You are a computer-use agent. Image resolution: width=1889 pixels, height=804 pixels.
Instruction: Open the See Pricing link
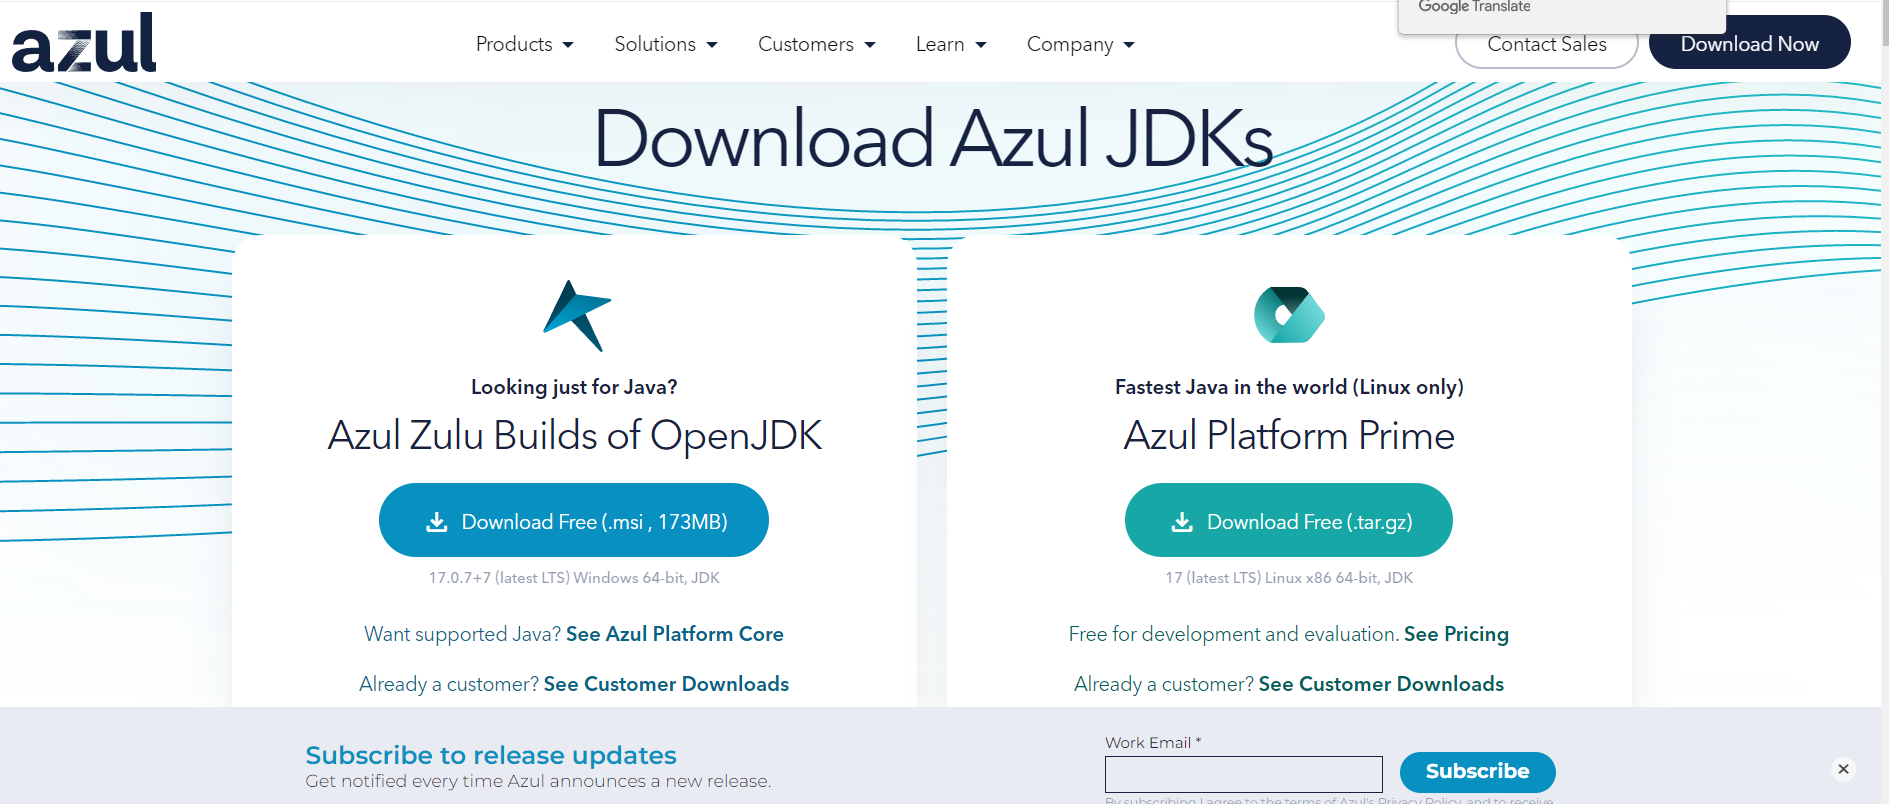[x=1456, y=634]
